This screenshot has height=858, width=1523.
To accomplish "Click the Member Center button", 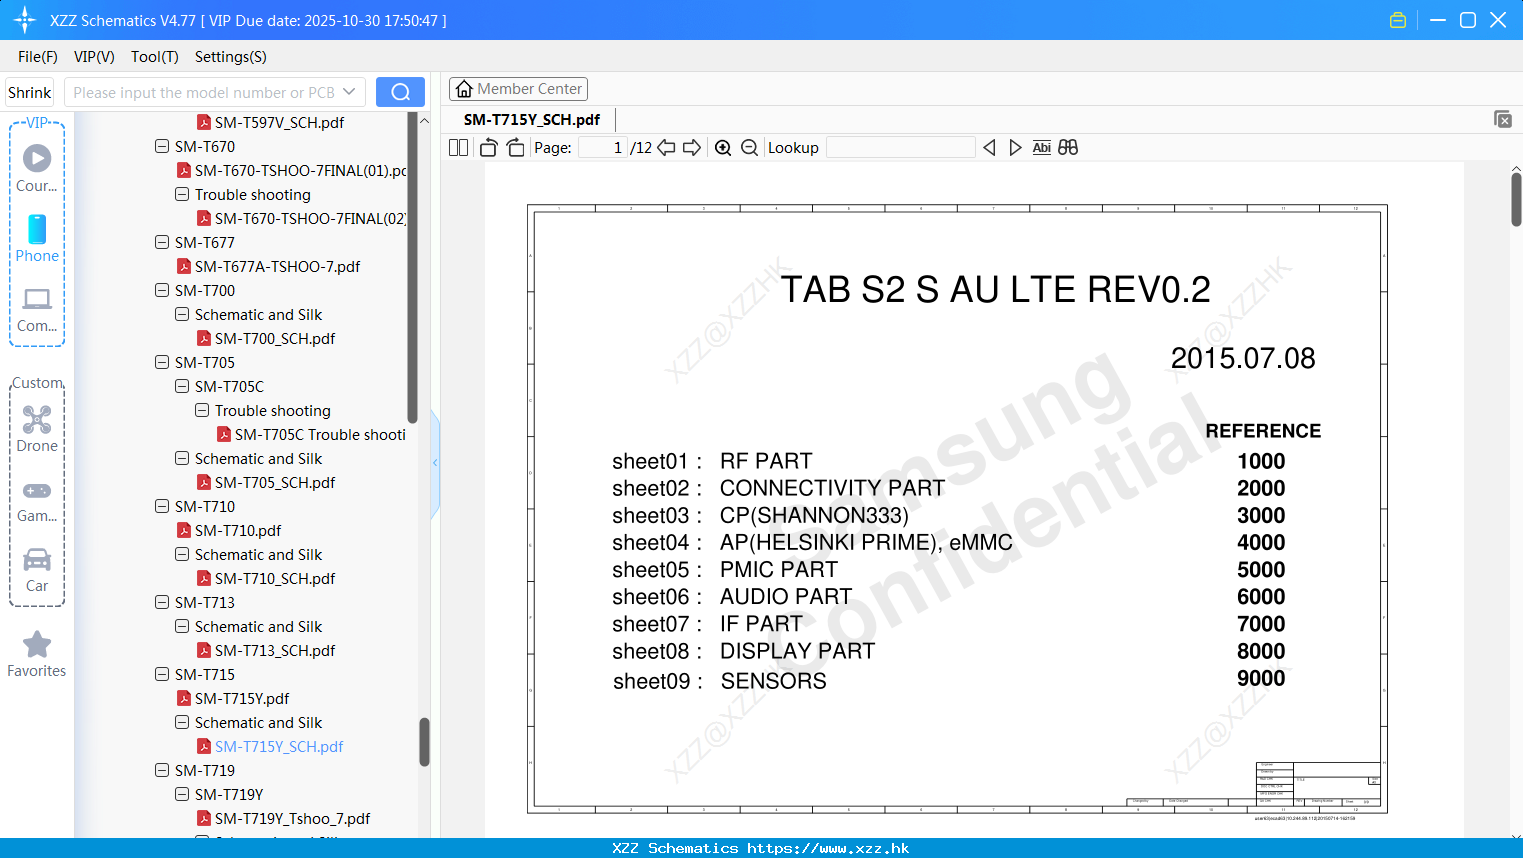I will 518,89.
